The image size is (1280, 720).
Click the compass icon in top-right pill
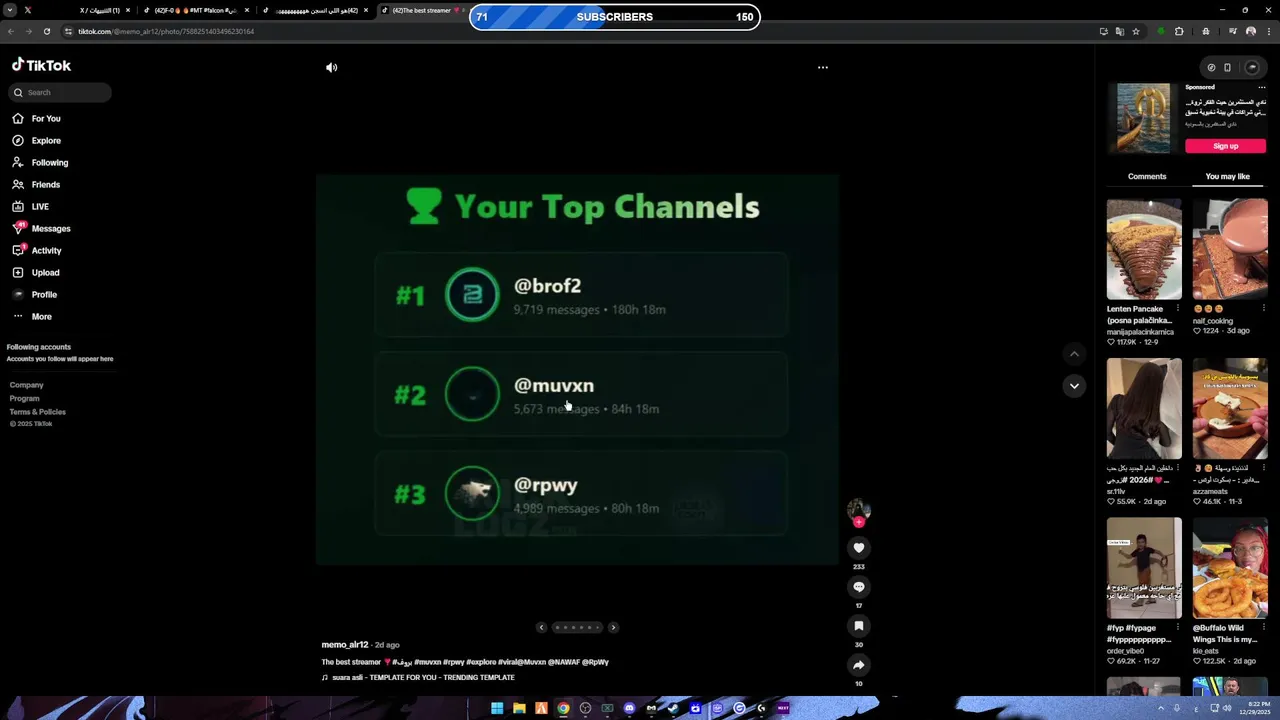[1211, 68]
